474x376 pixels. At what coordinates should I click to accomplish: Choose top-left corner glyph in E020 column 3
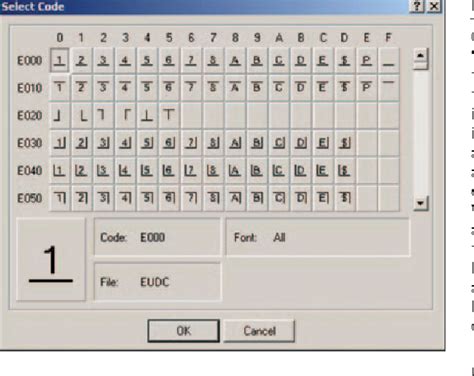(125, 115)
